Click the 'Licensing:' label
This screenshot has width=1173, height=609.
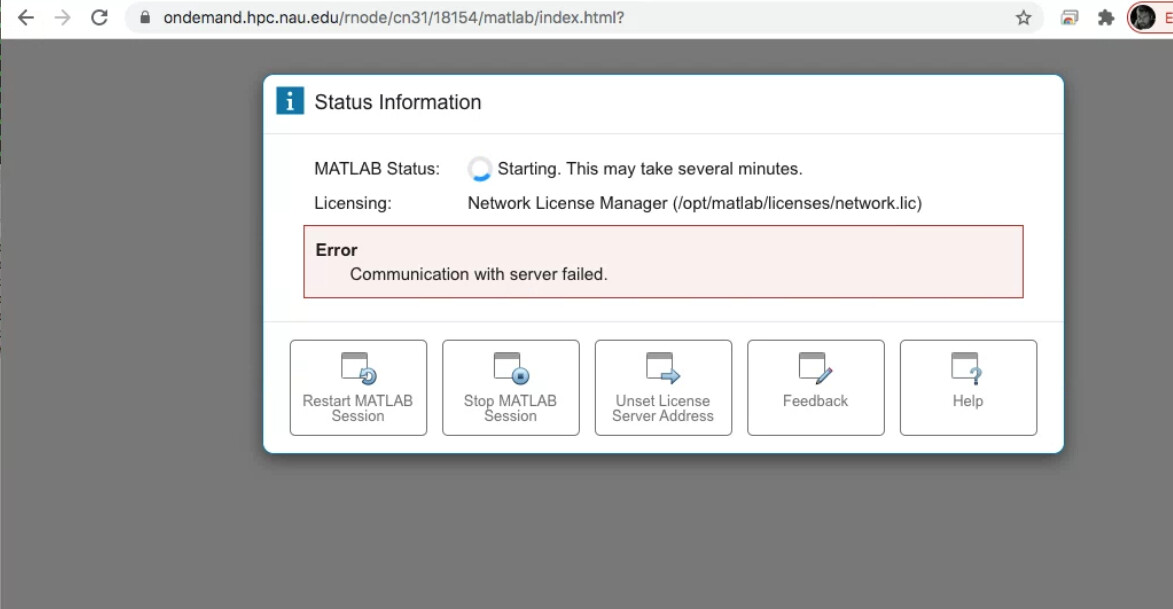click(352, 203)
